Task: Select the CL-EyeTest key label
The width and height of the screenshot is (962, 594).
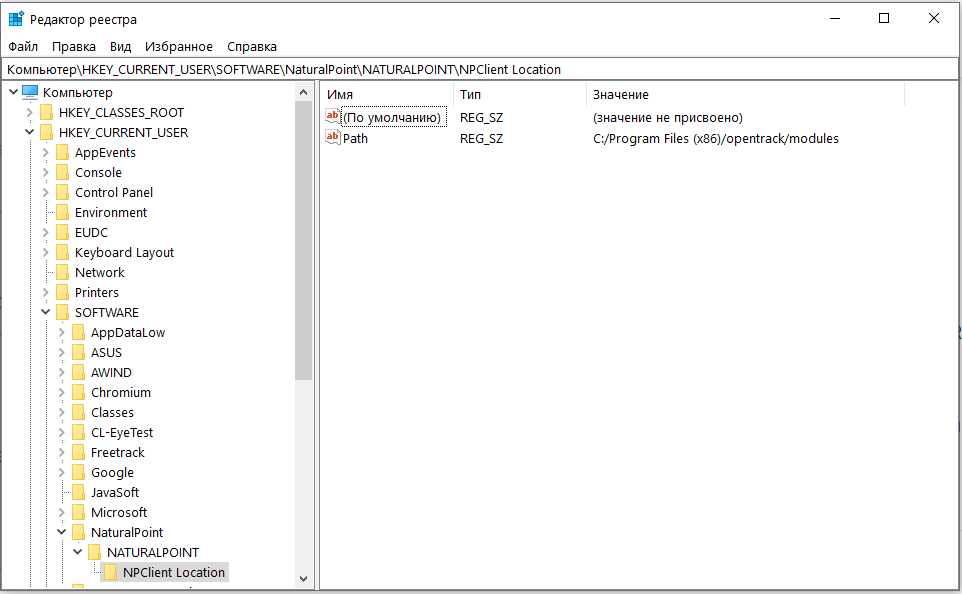Action: 122,433
